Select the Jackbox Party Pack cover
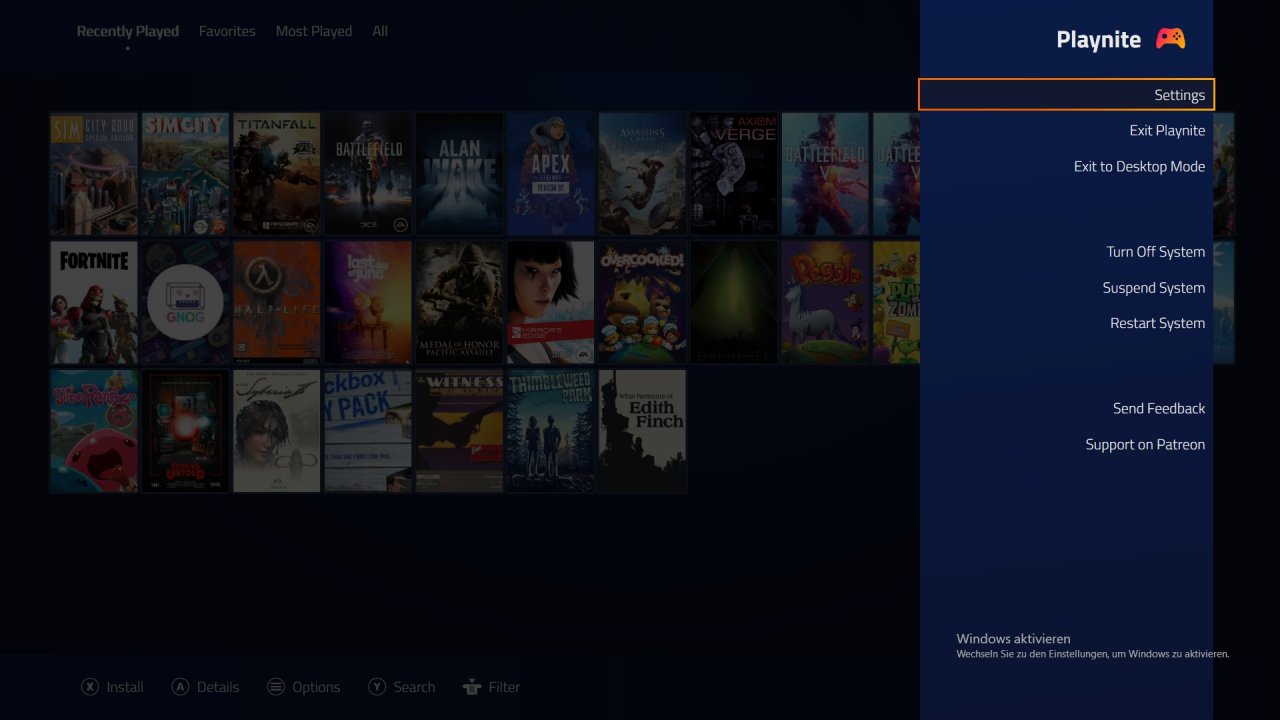 point(368,431)
